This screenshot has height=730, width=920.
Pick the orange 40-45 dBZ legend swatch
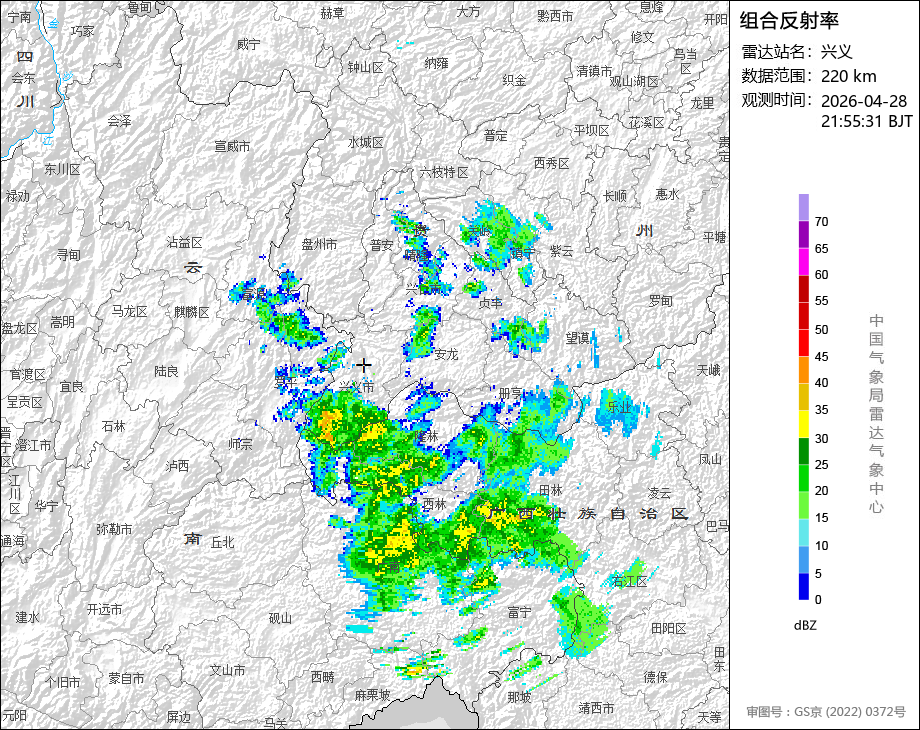tap(804, 370)
